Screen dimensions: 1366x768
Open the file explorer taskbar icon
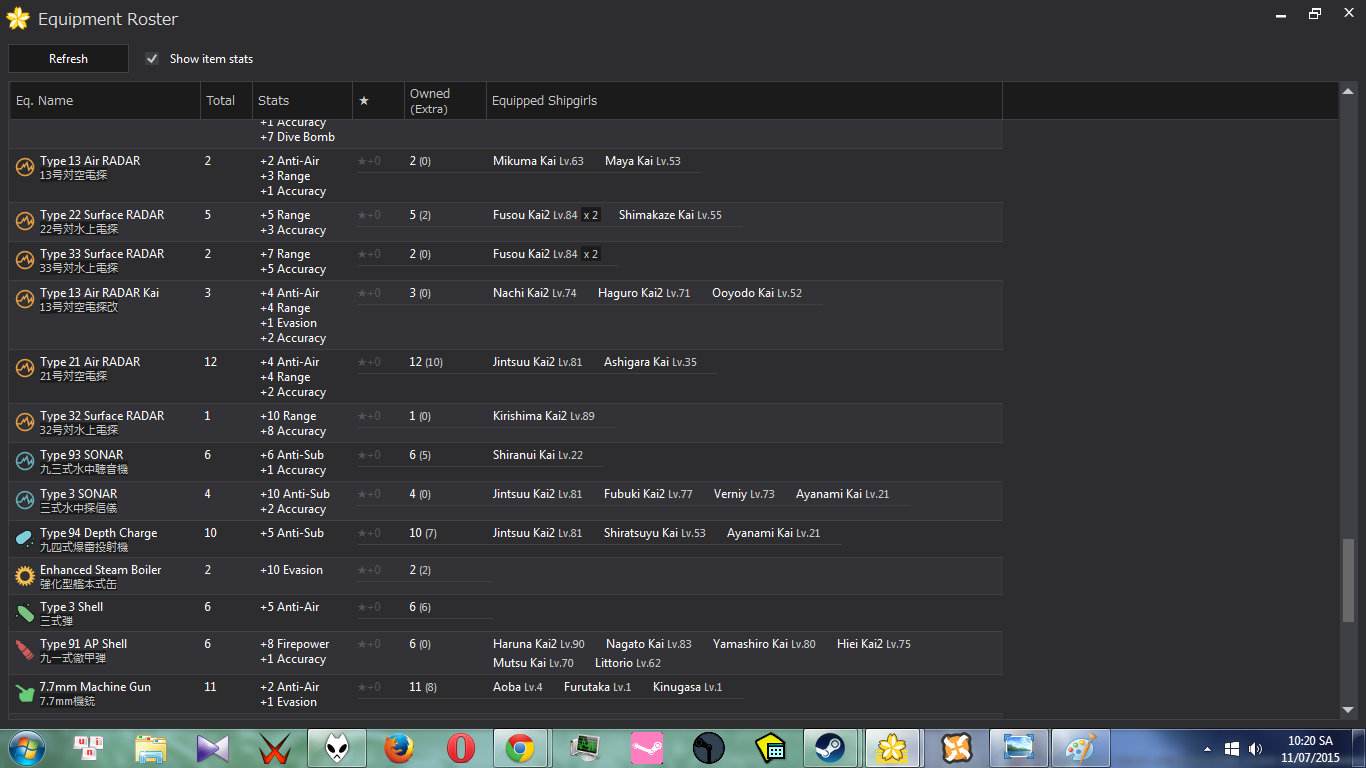pos(151,747)
